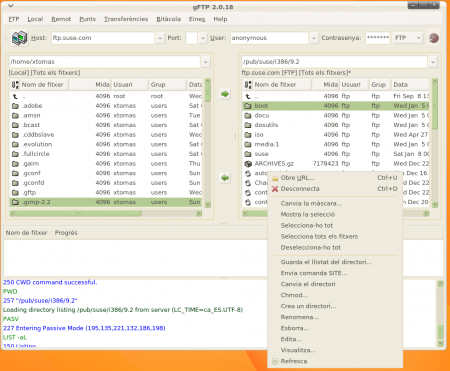450x371 pixels.
Task: Select the .fullcircle row in local list
Action: (x=106, y=154)
